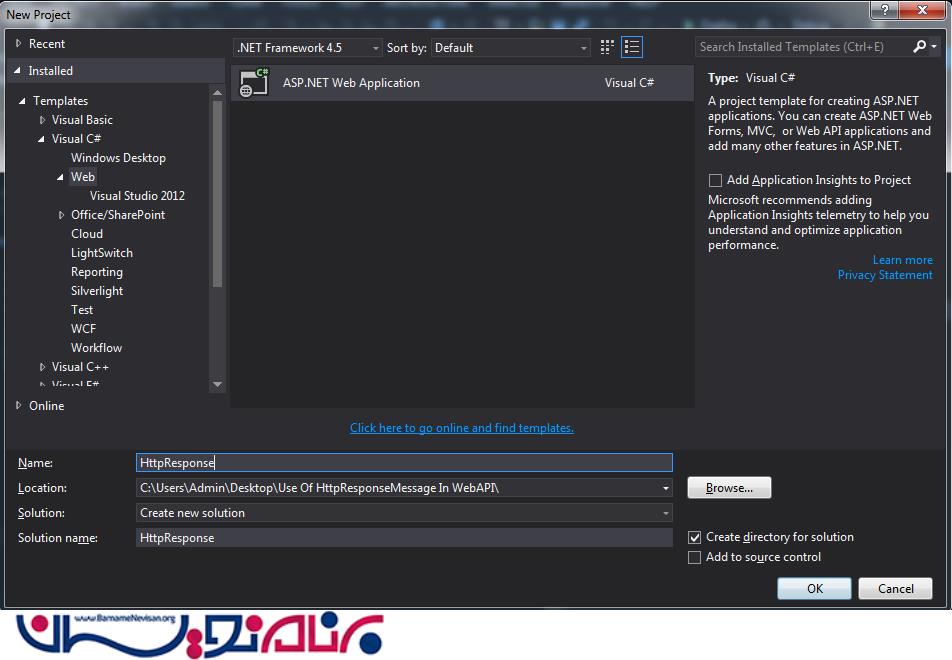Uncheck Create directory for solution
Viewport: 952px width, 660px height.
(x=695, y=537)
